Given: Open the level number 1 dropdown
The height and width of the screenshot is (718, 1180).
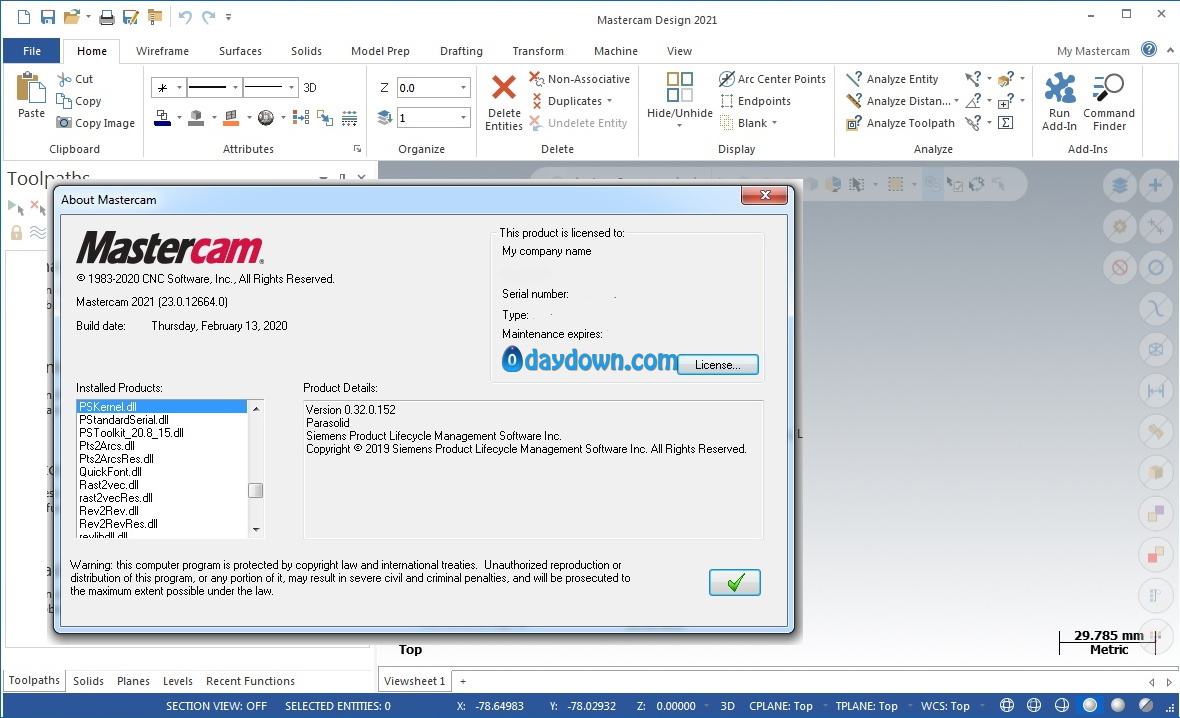Looking at the screenshot, I should [x=463, y=117].
